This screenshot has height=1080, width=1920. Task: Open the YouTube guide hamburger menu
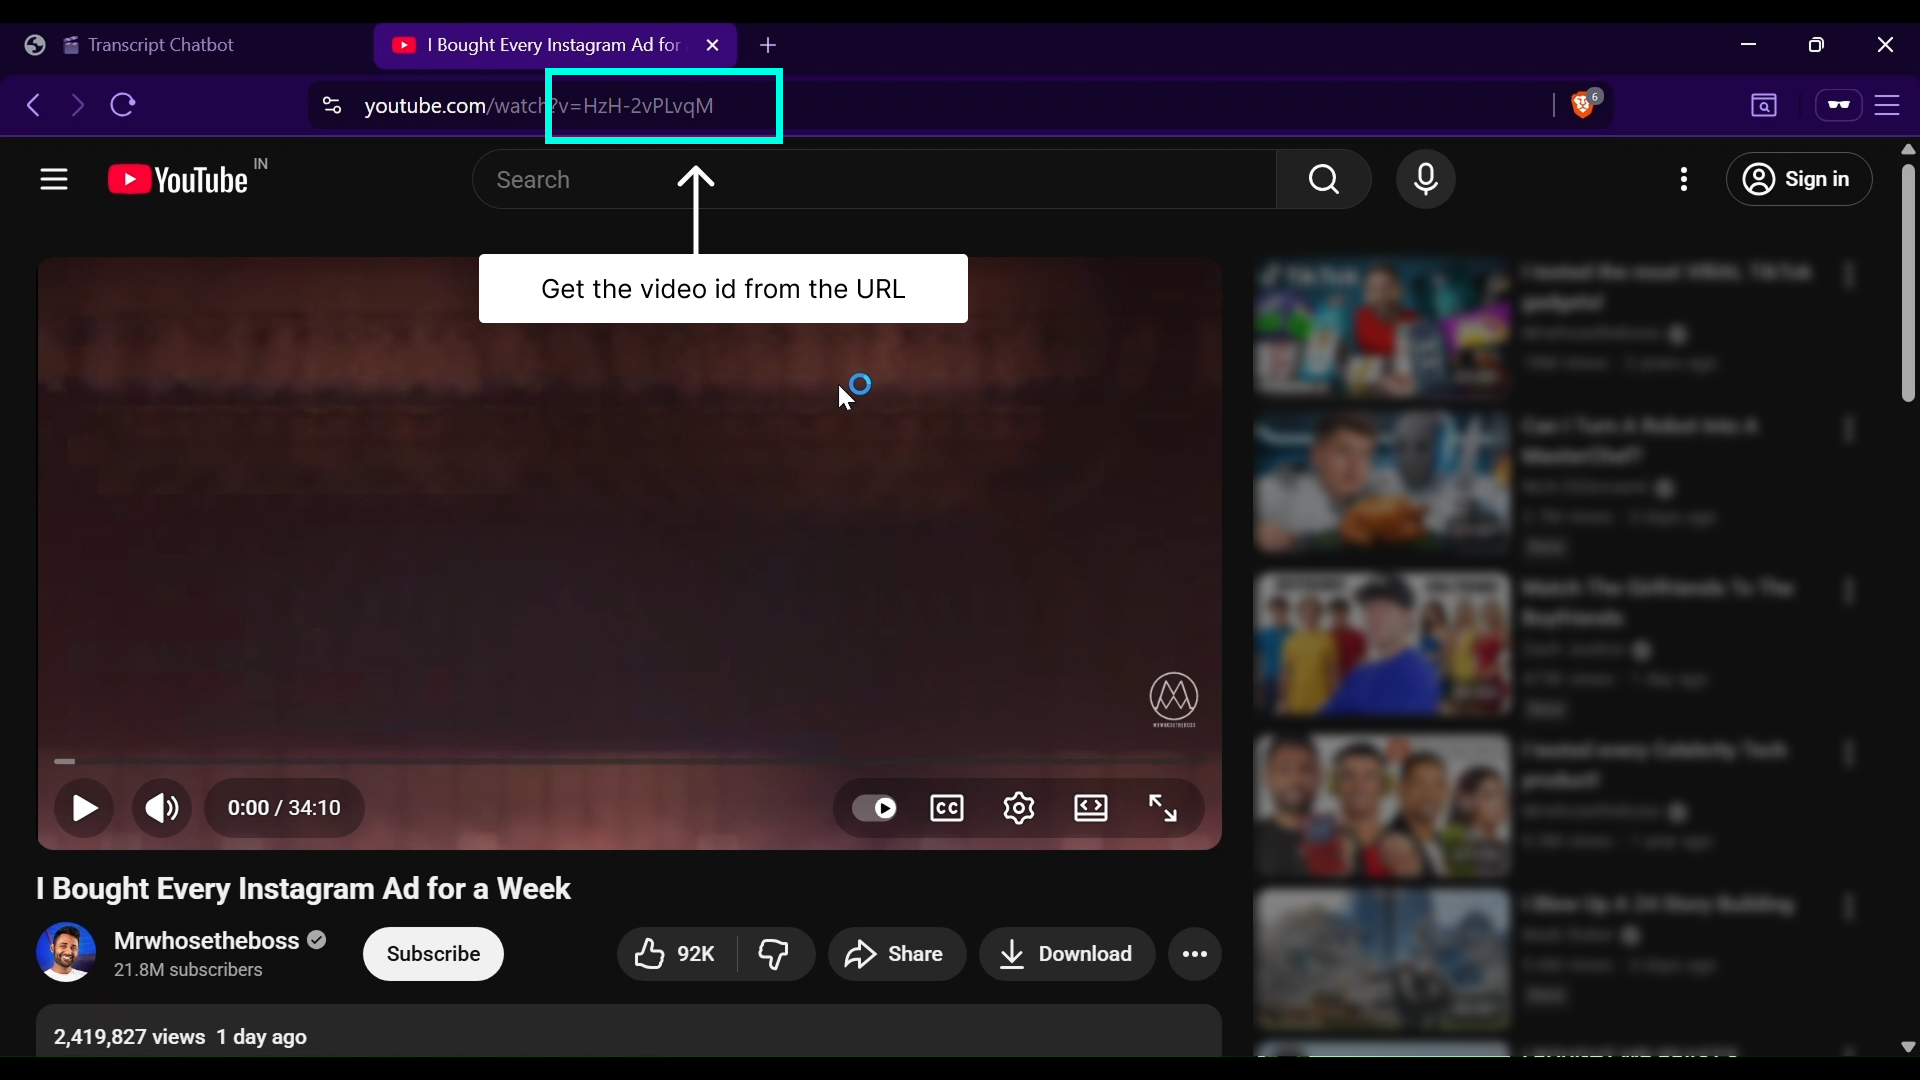pos(53,179)
